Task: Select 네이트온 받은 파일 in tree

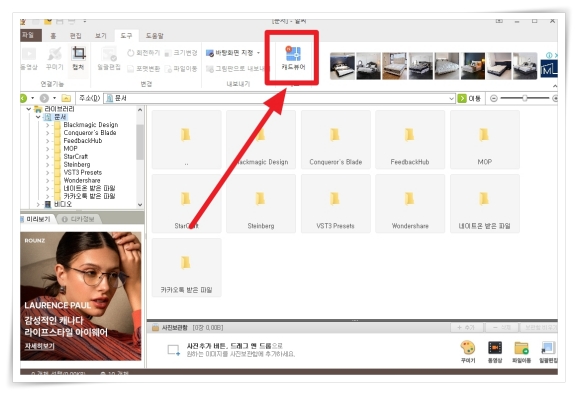Action: coord(89,188)
